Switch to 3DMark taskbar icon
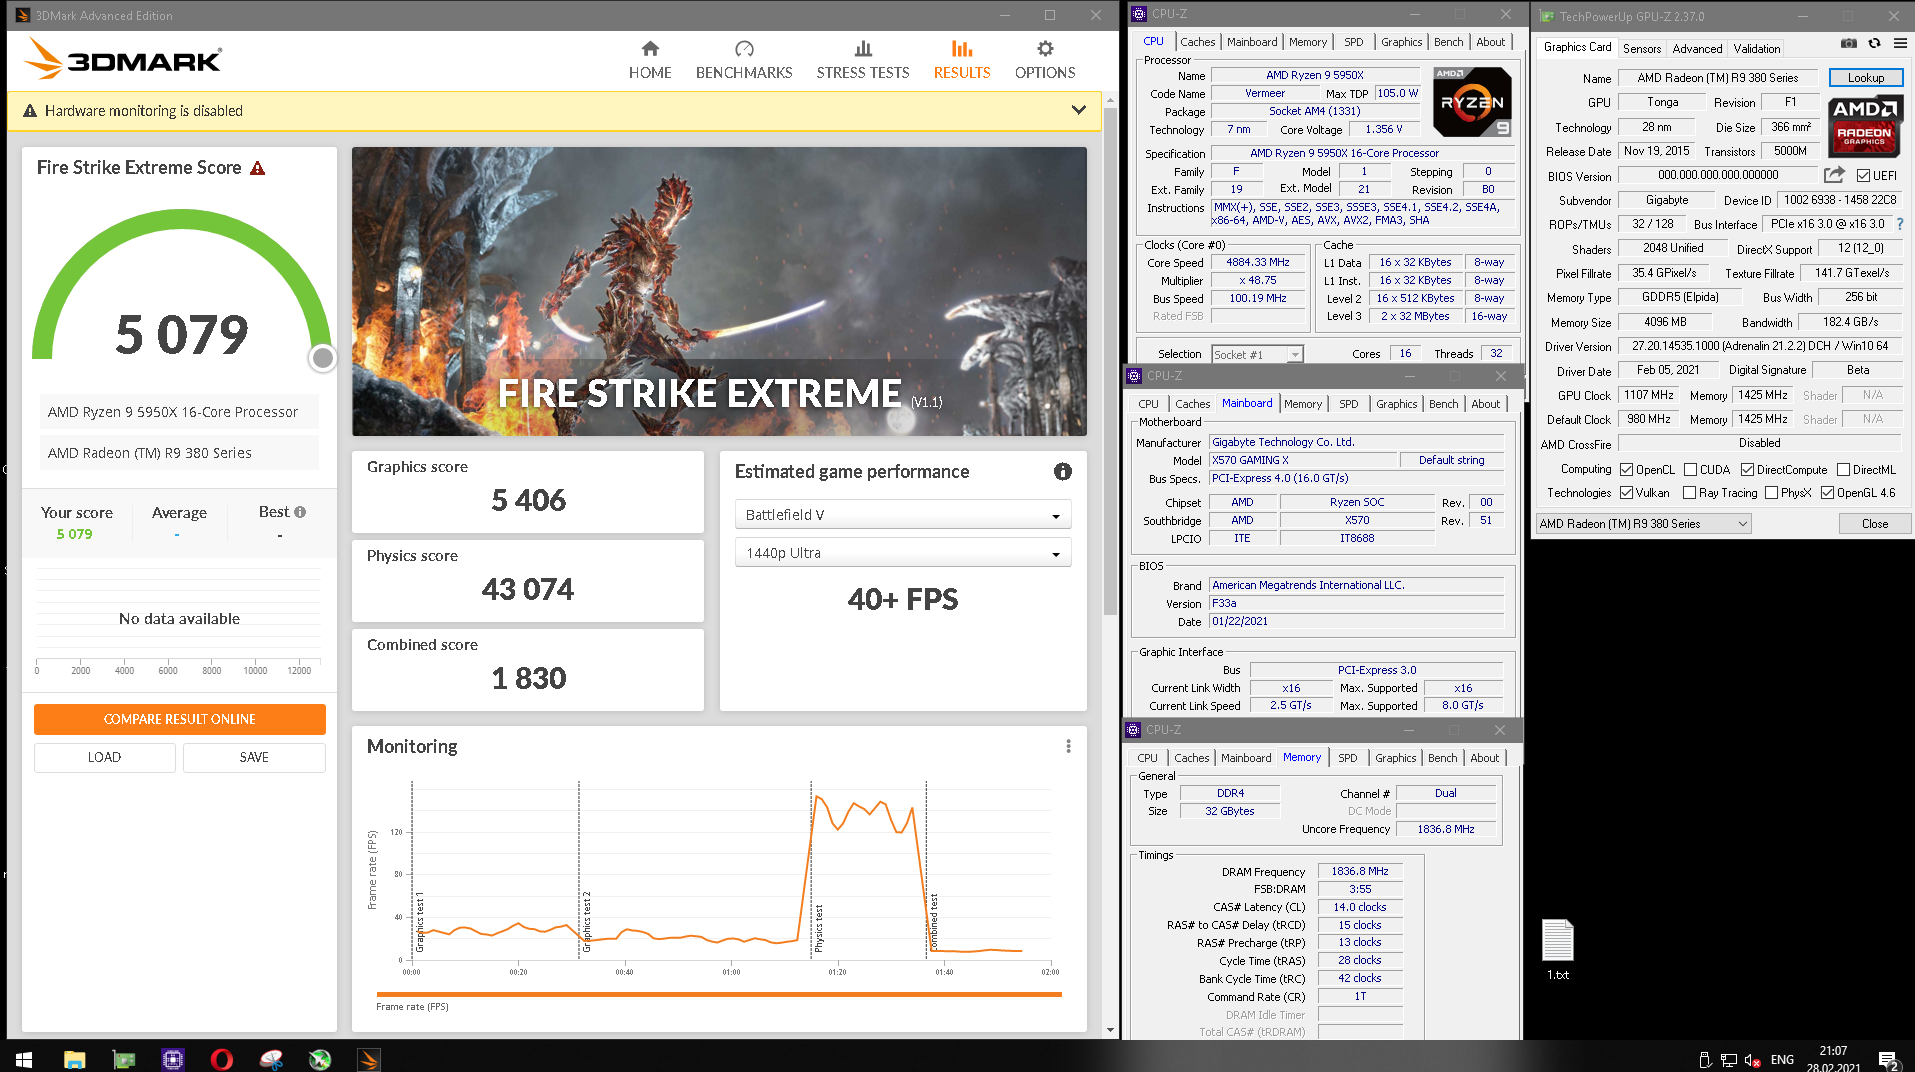Image resolution: width=1915 pixels, height=1072 pixels. 369,1059
